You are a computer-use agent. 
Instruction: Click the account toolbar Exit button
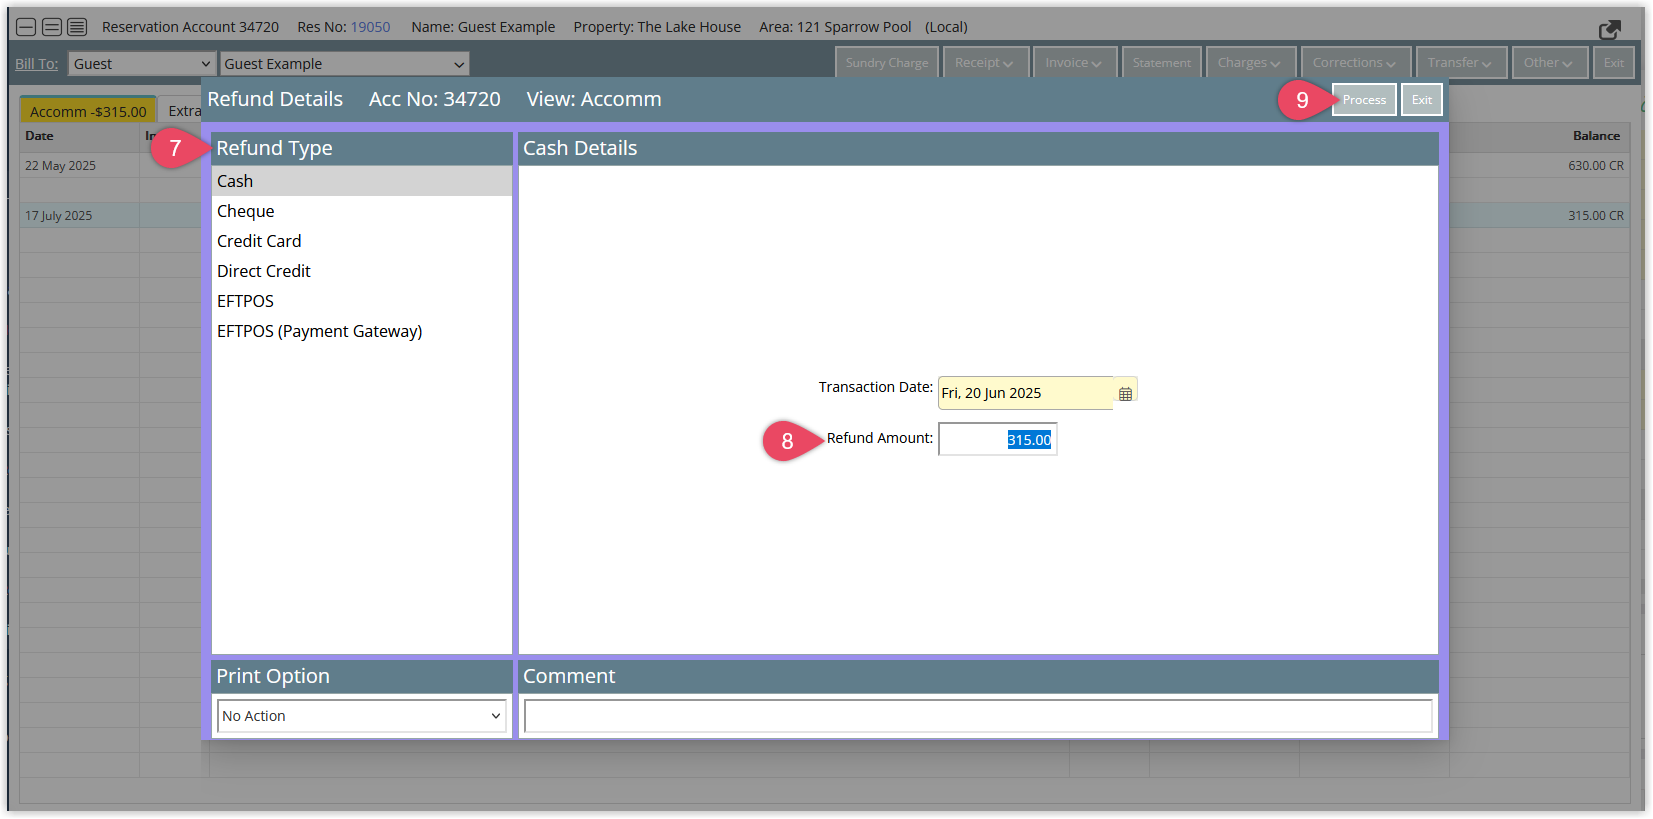[x=1614, y=63]
